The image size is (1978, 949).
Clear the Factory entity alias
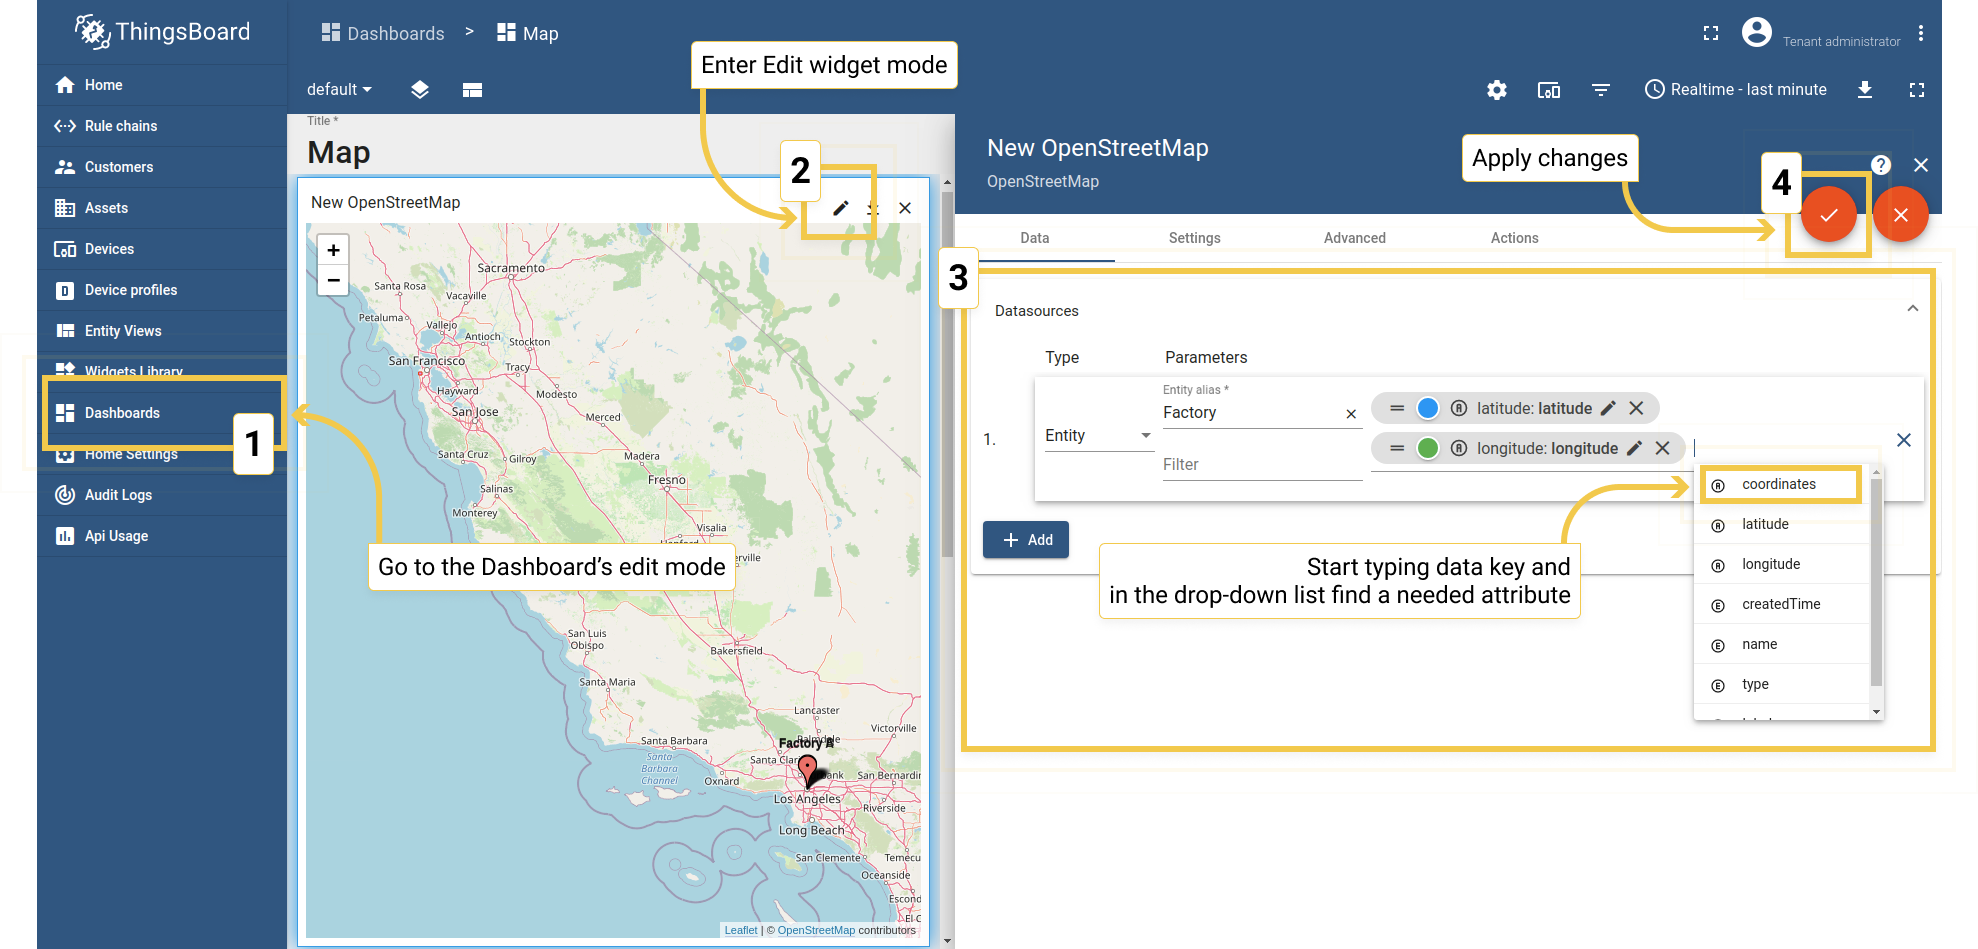tap(1351, 414)
